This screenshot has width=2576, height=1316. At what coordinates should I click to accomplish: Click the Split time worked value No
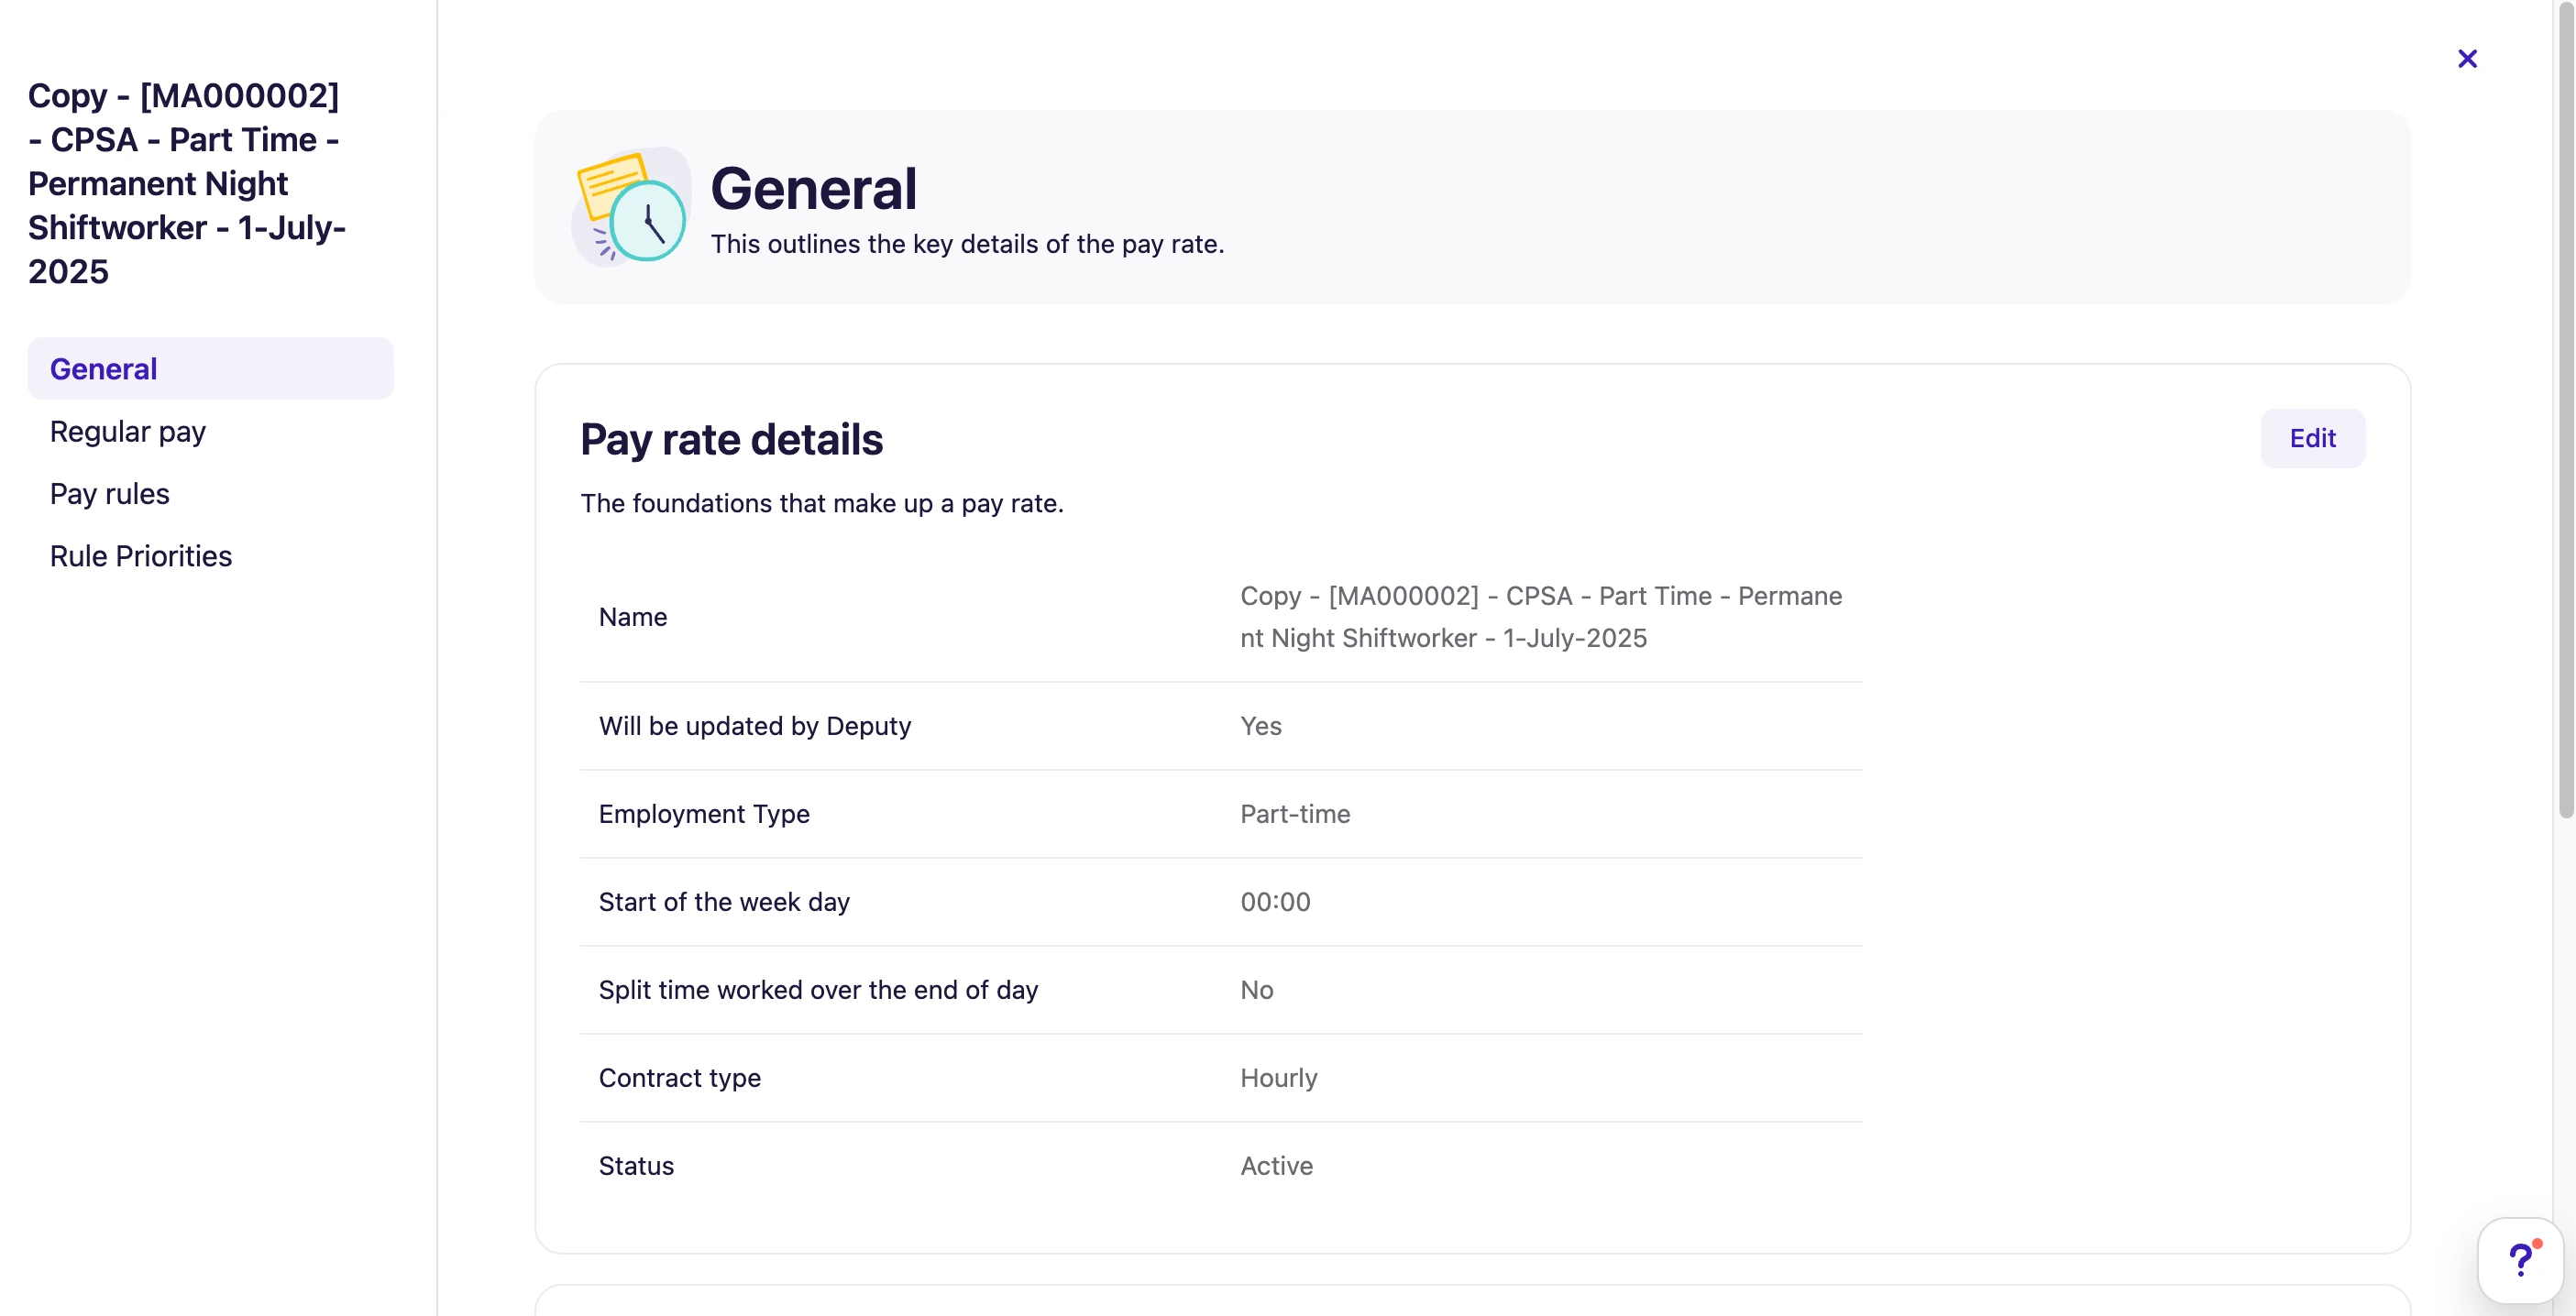click(x=1256, y=990)
